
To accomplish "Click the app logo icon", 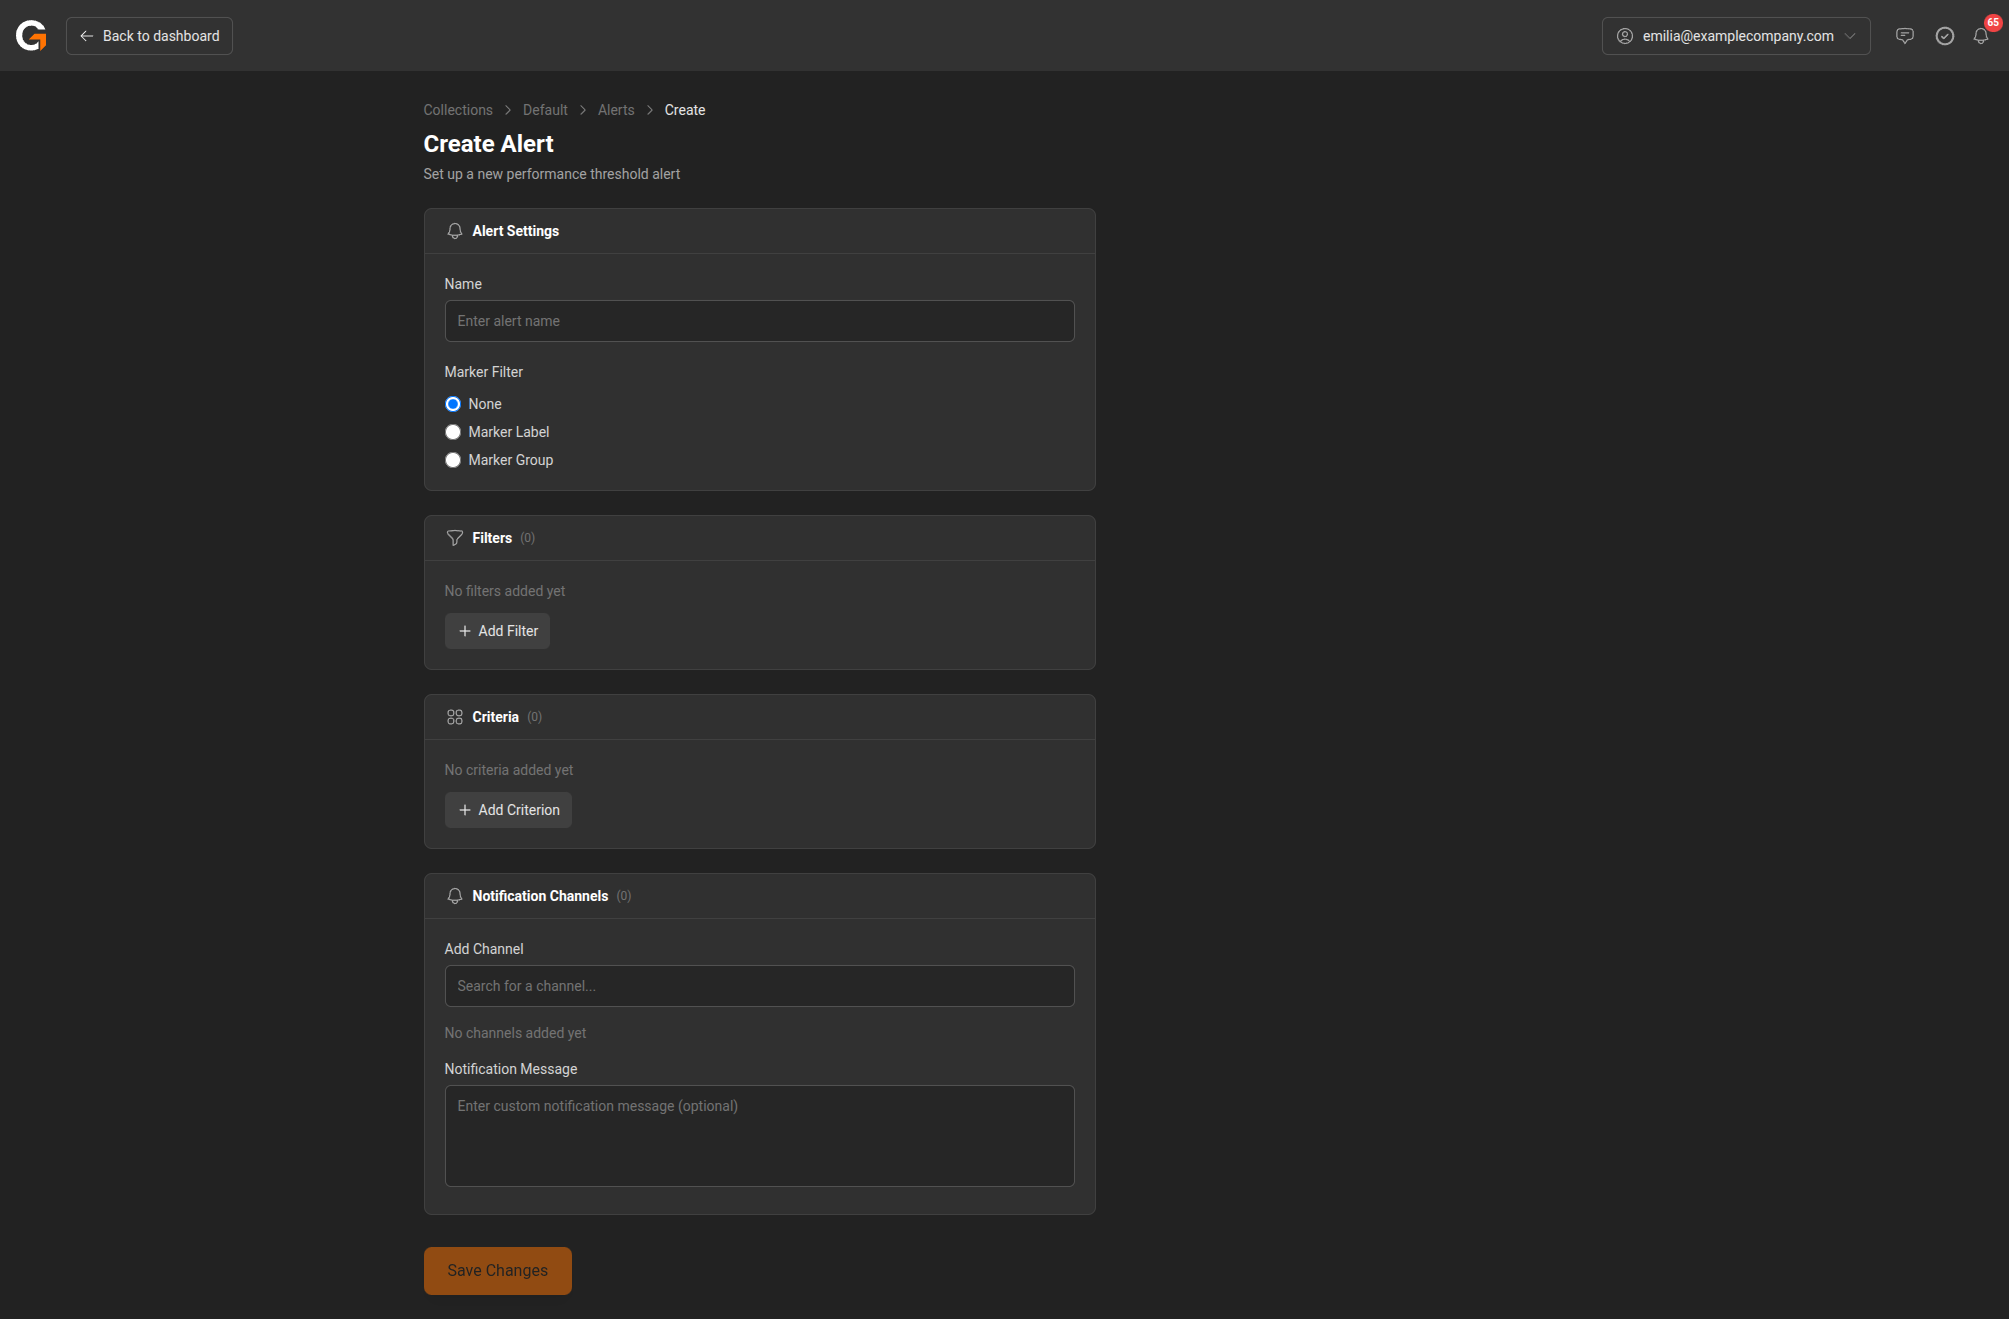I will 31,36.
